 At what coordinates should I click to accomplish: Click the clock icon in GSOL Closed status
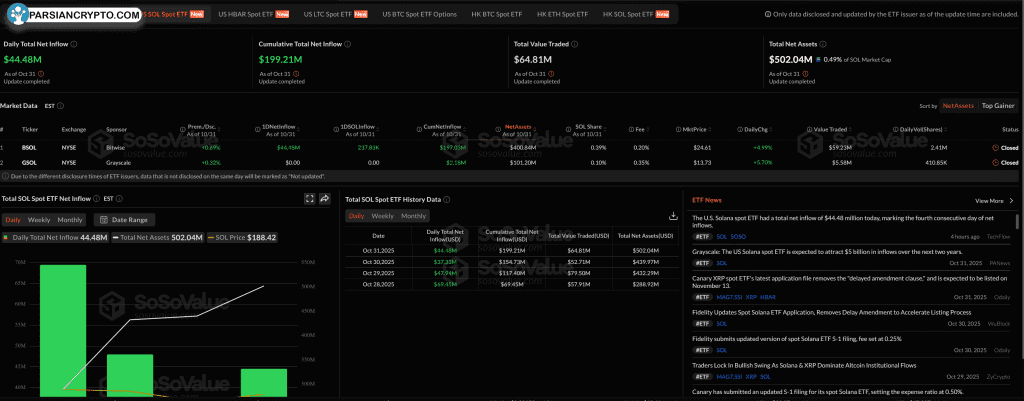coord(995,163)
